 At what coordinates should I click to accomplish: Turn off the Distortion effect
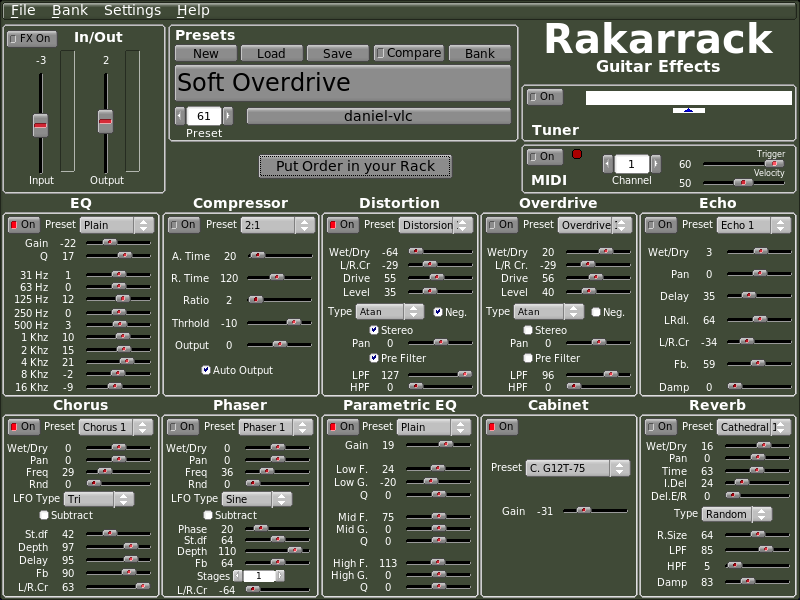342,225
